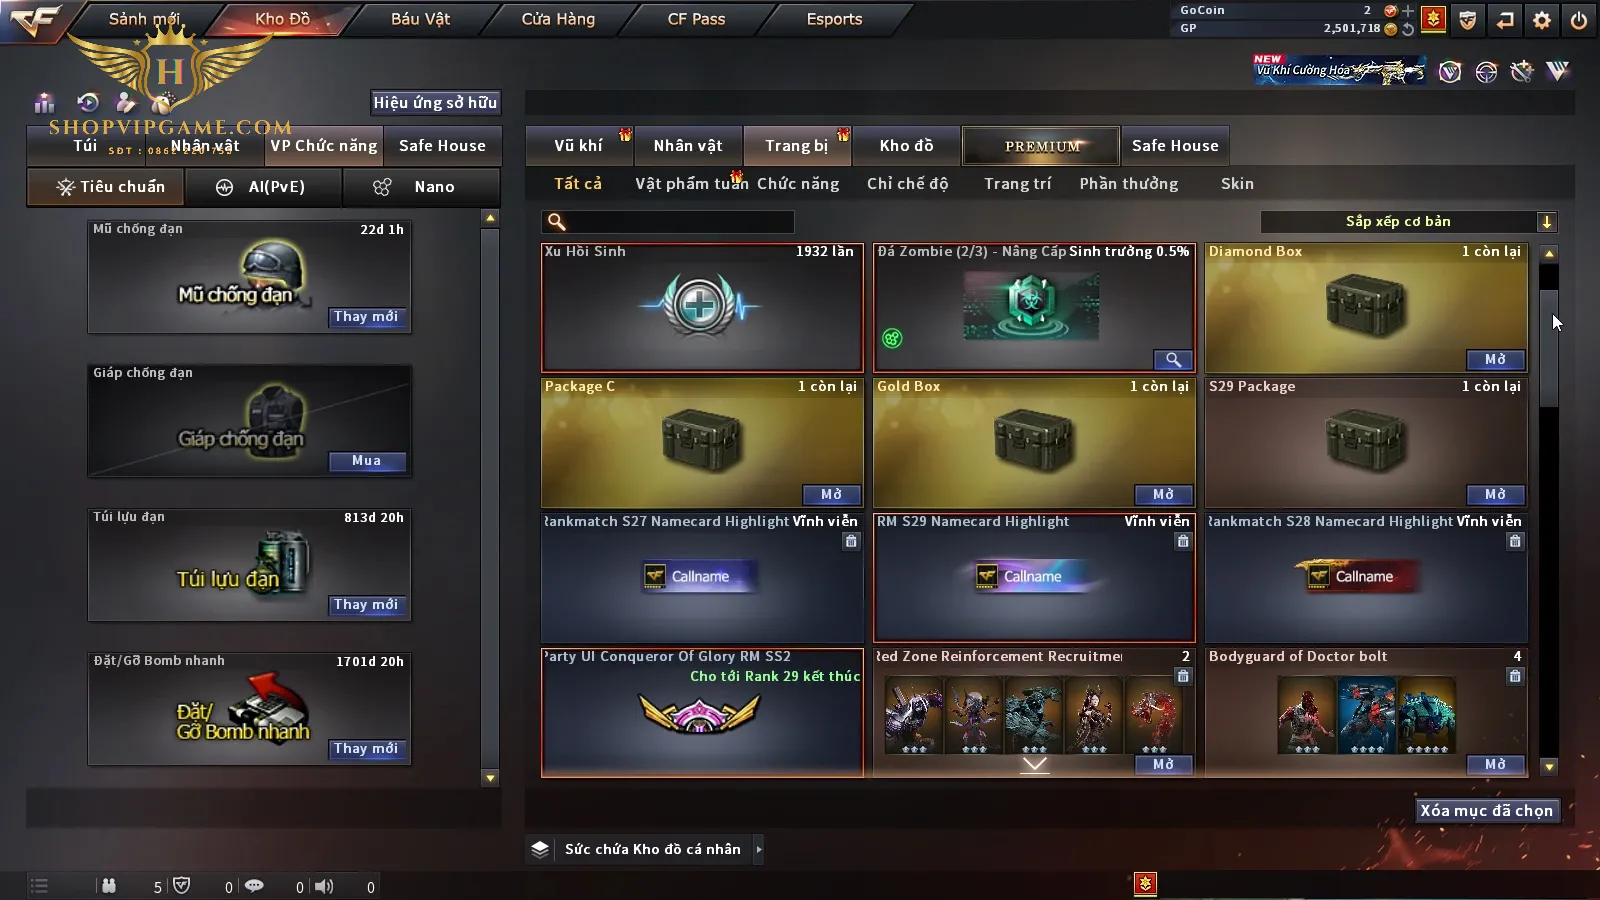This screenshot has height=900, width=1600.
Task: Click Mở on Diamond Box
Action: click(1496, 360)
